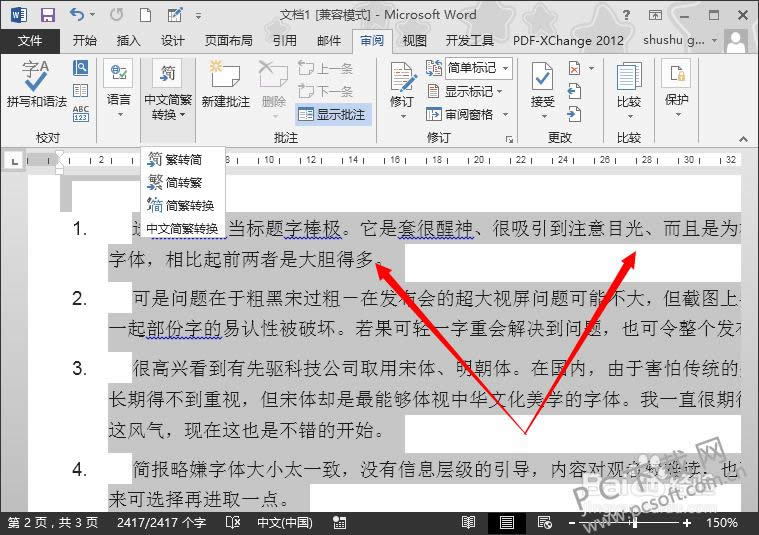
Task: Select Traditional to Simplified (繁转简) option
Action: pos(181,160)
